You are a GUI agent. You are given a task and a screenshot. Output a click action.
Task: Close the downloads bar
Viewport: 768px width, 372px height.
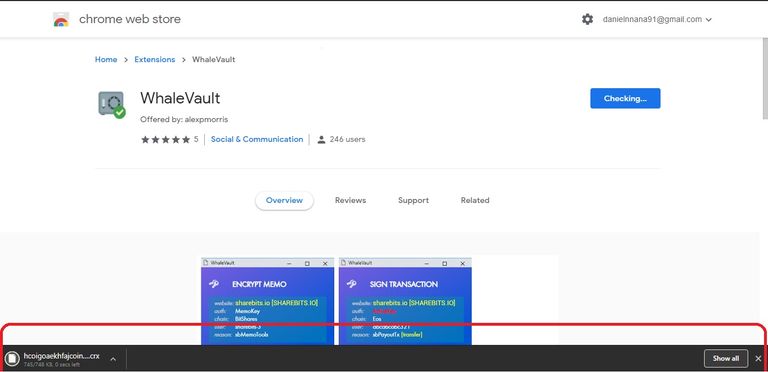(x=758, y=359)
